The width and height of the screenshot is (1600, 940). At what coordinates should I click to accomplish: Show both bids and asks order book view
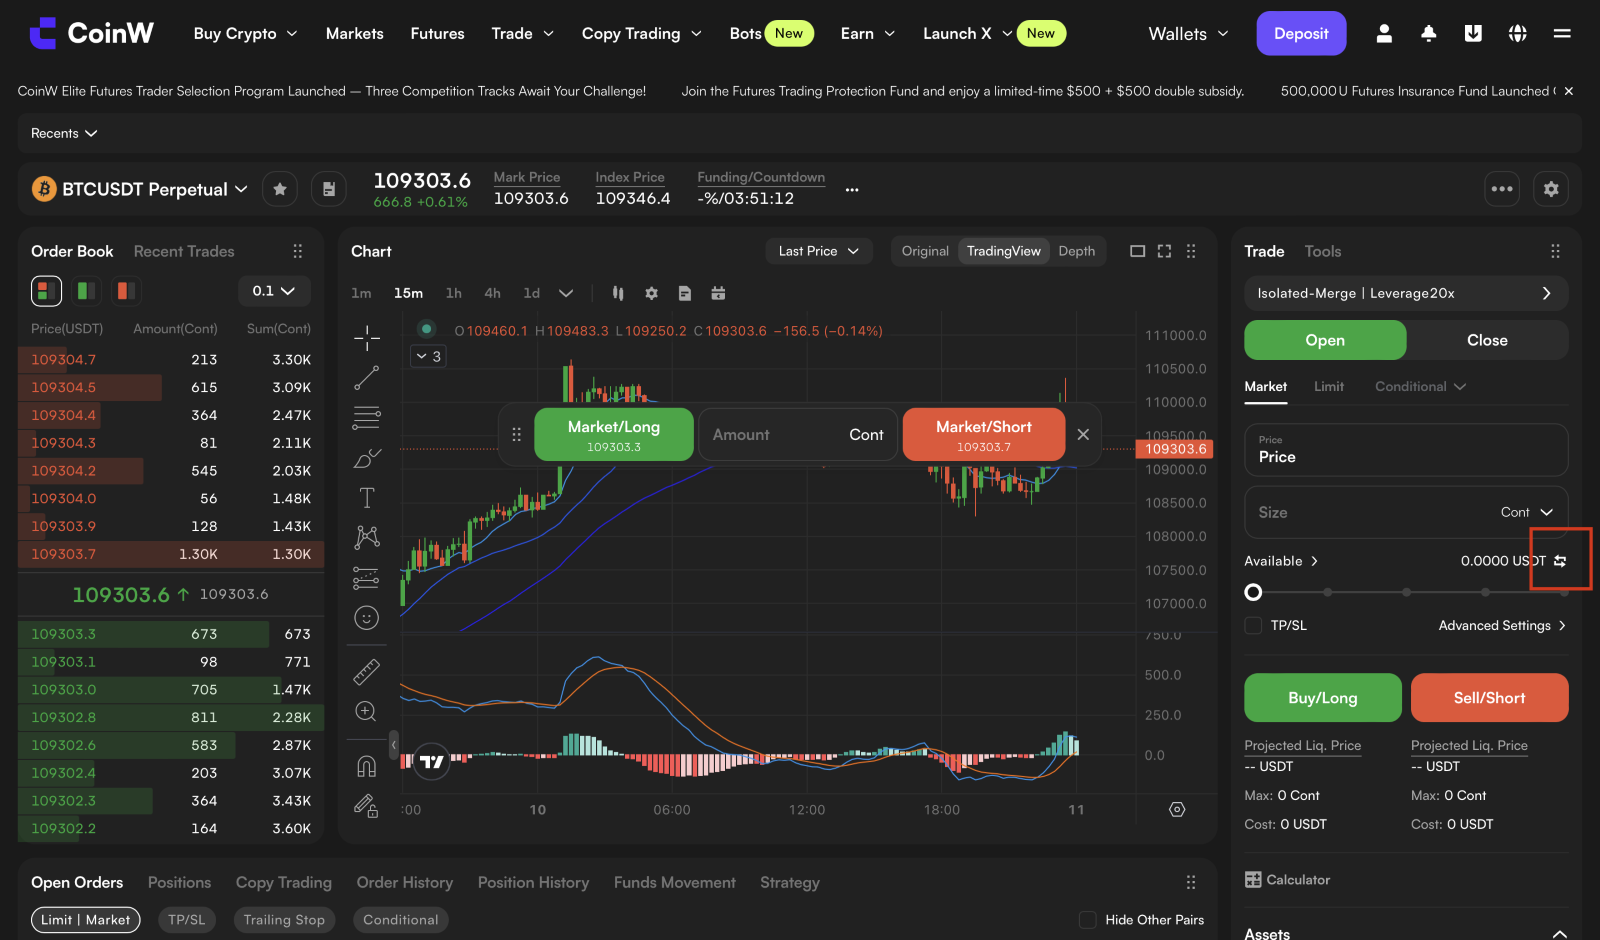[46, 291]
